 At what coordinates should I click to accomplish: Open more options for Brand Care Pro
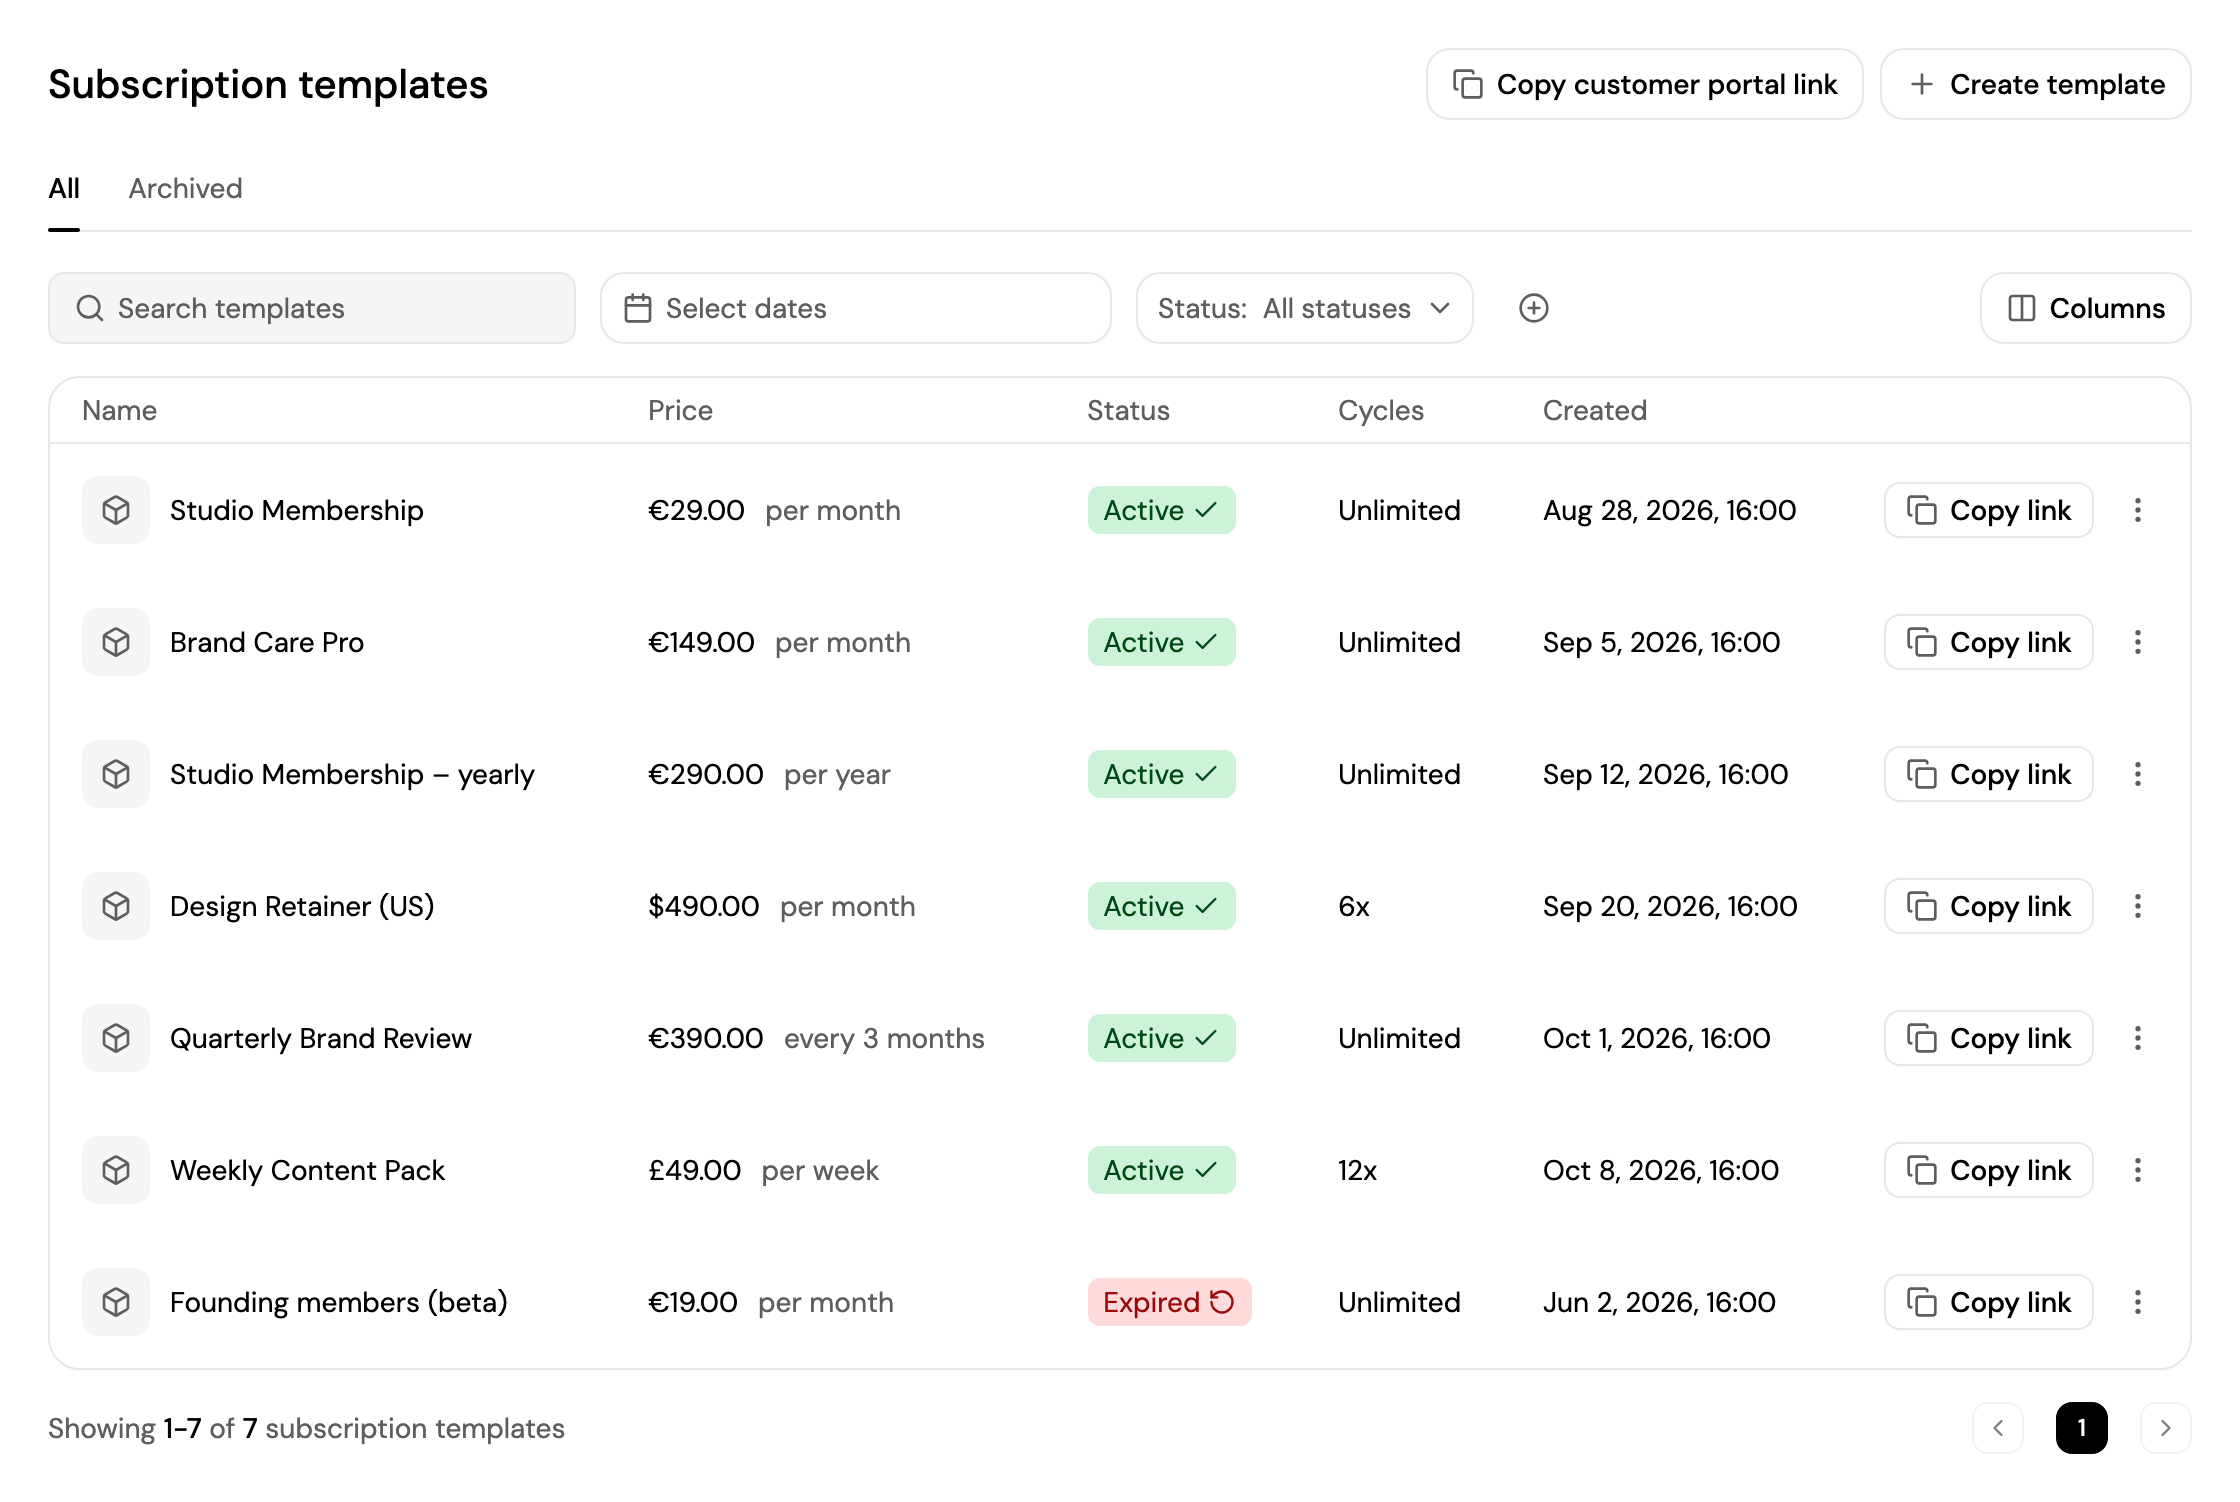(x=2138, y=642)
